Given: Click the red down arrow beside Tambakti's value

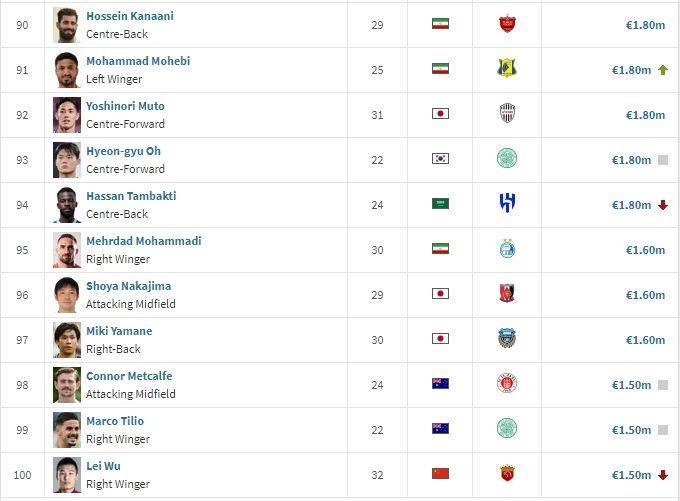Looking at the screenshot, I should pyautogui.click(x=663, y=205).
